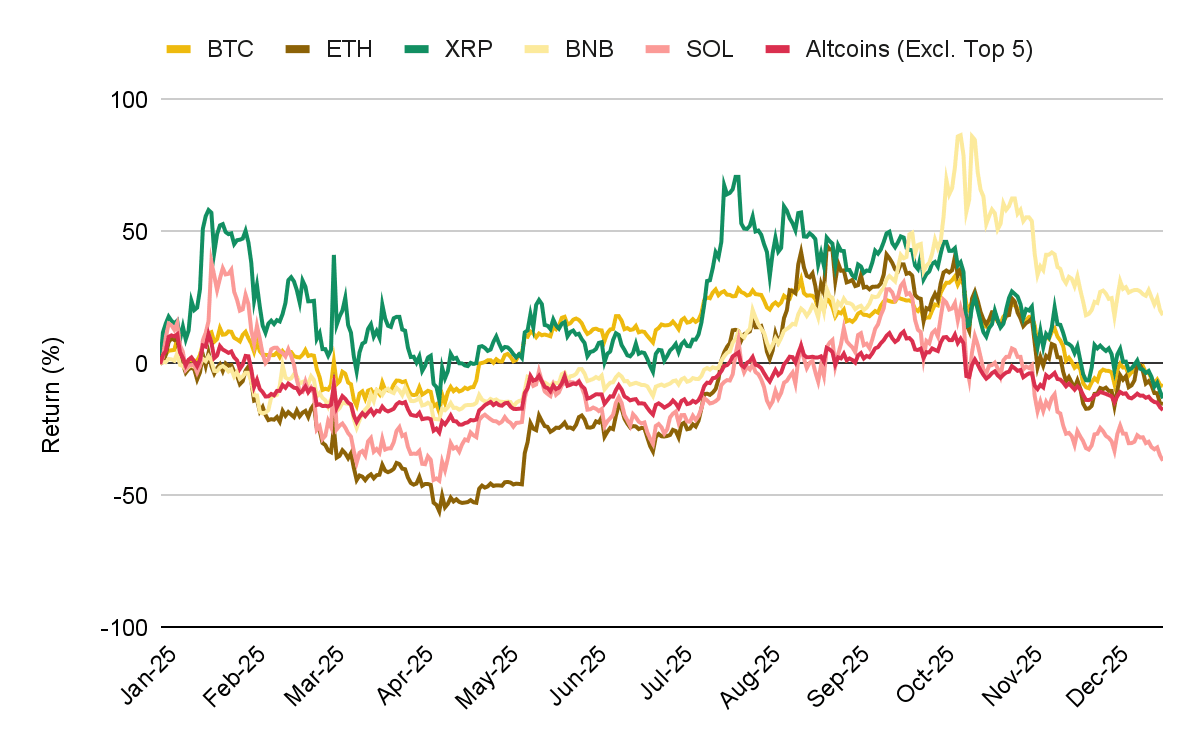The width and height of the screenshot is (1200, 742).
Task: Click the brown ETH legend swatch
Action: pyautogui.click(x=297, y=49)
